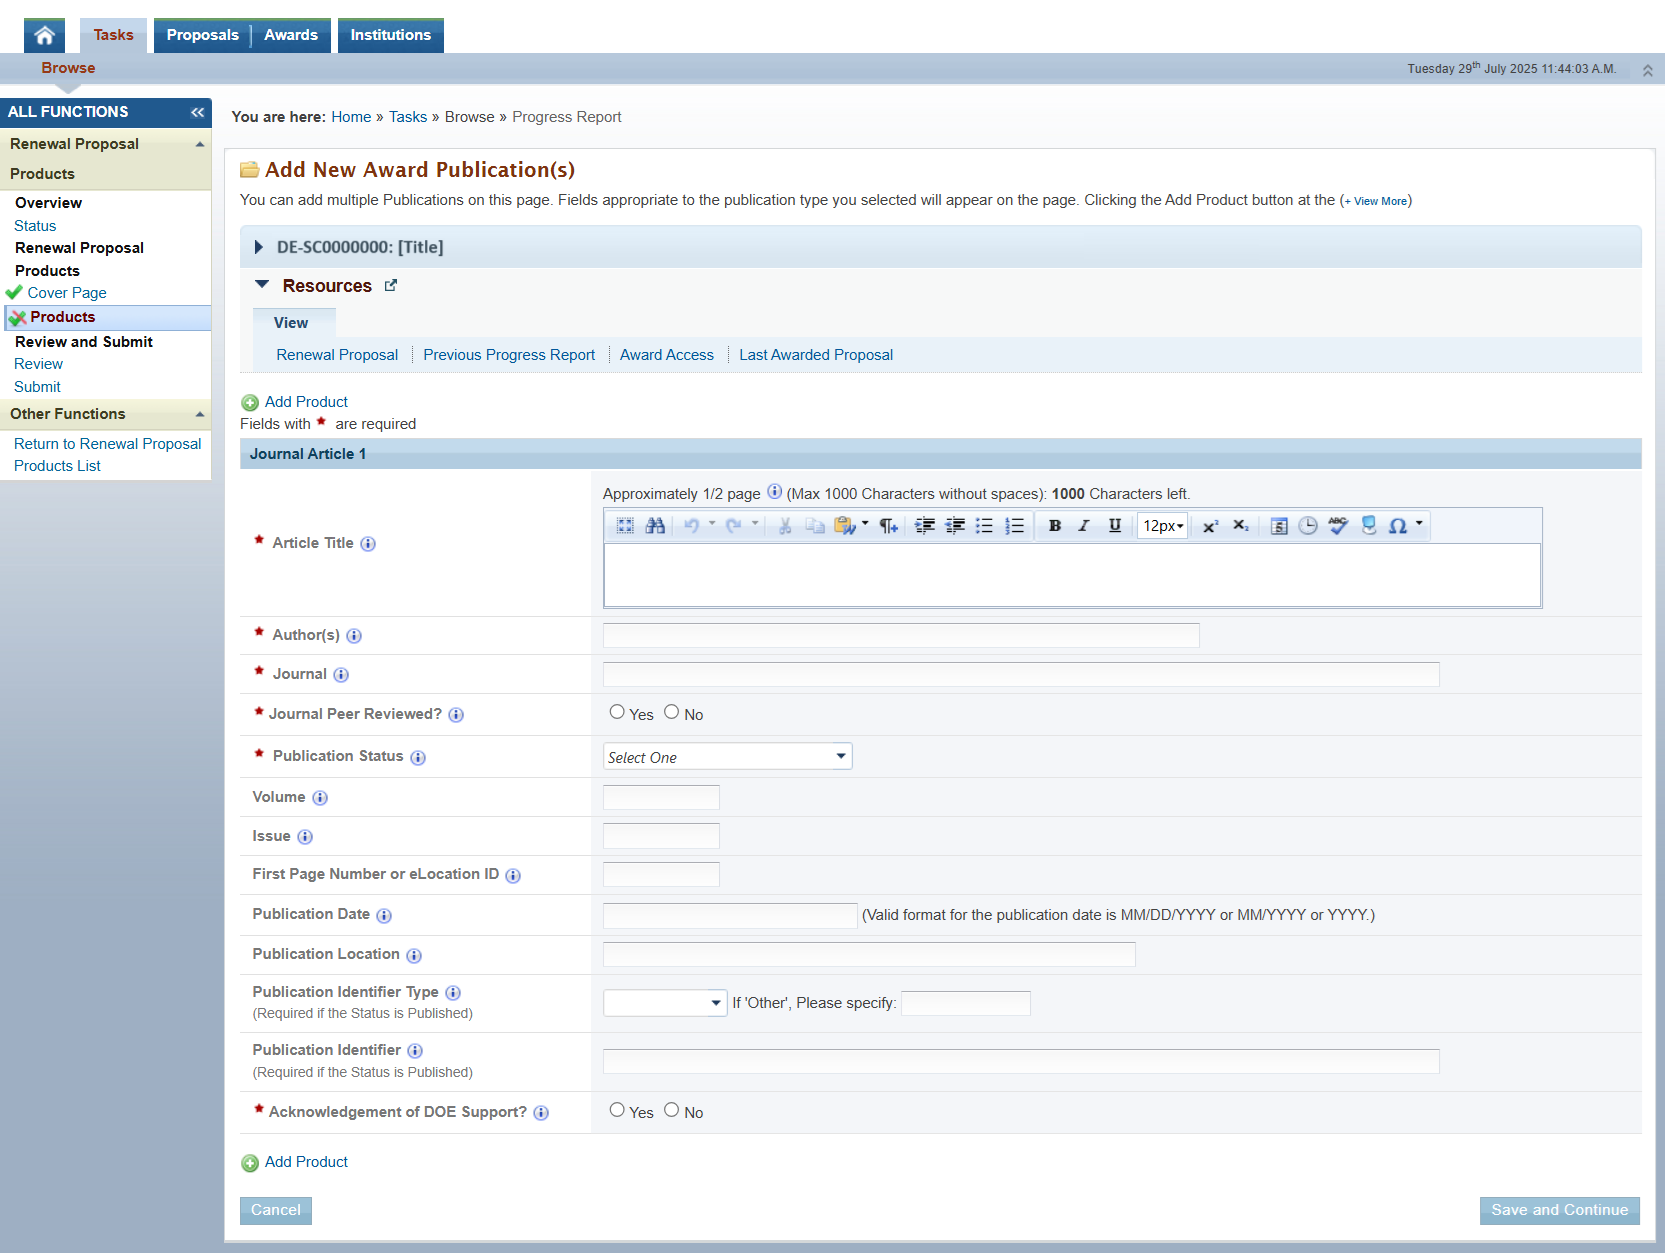Viewport: 1665px width, 1253px height.
Task: Select No for Journal Peer Reviewed
Action: [672, 712]
